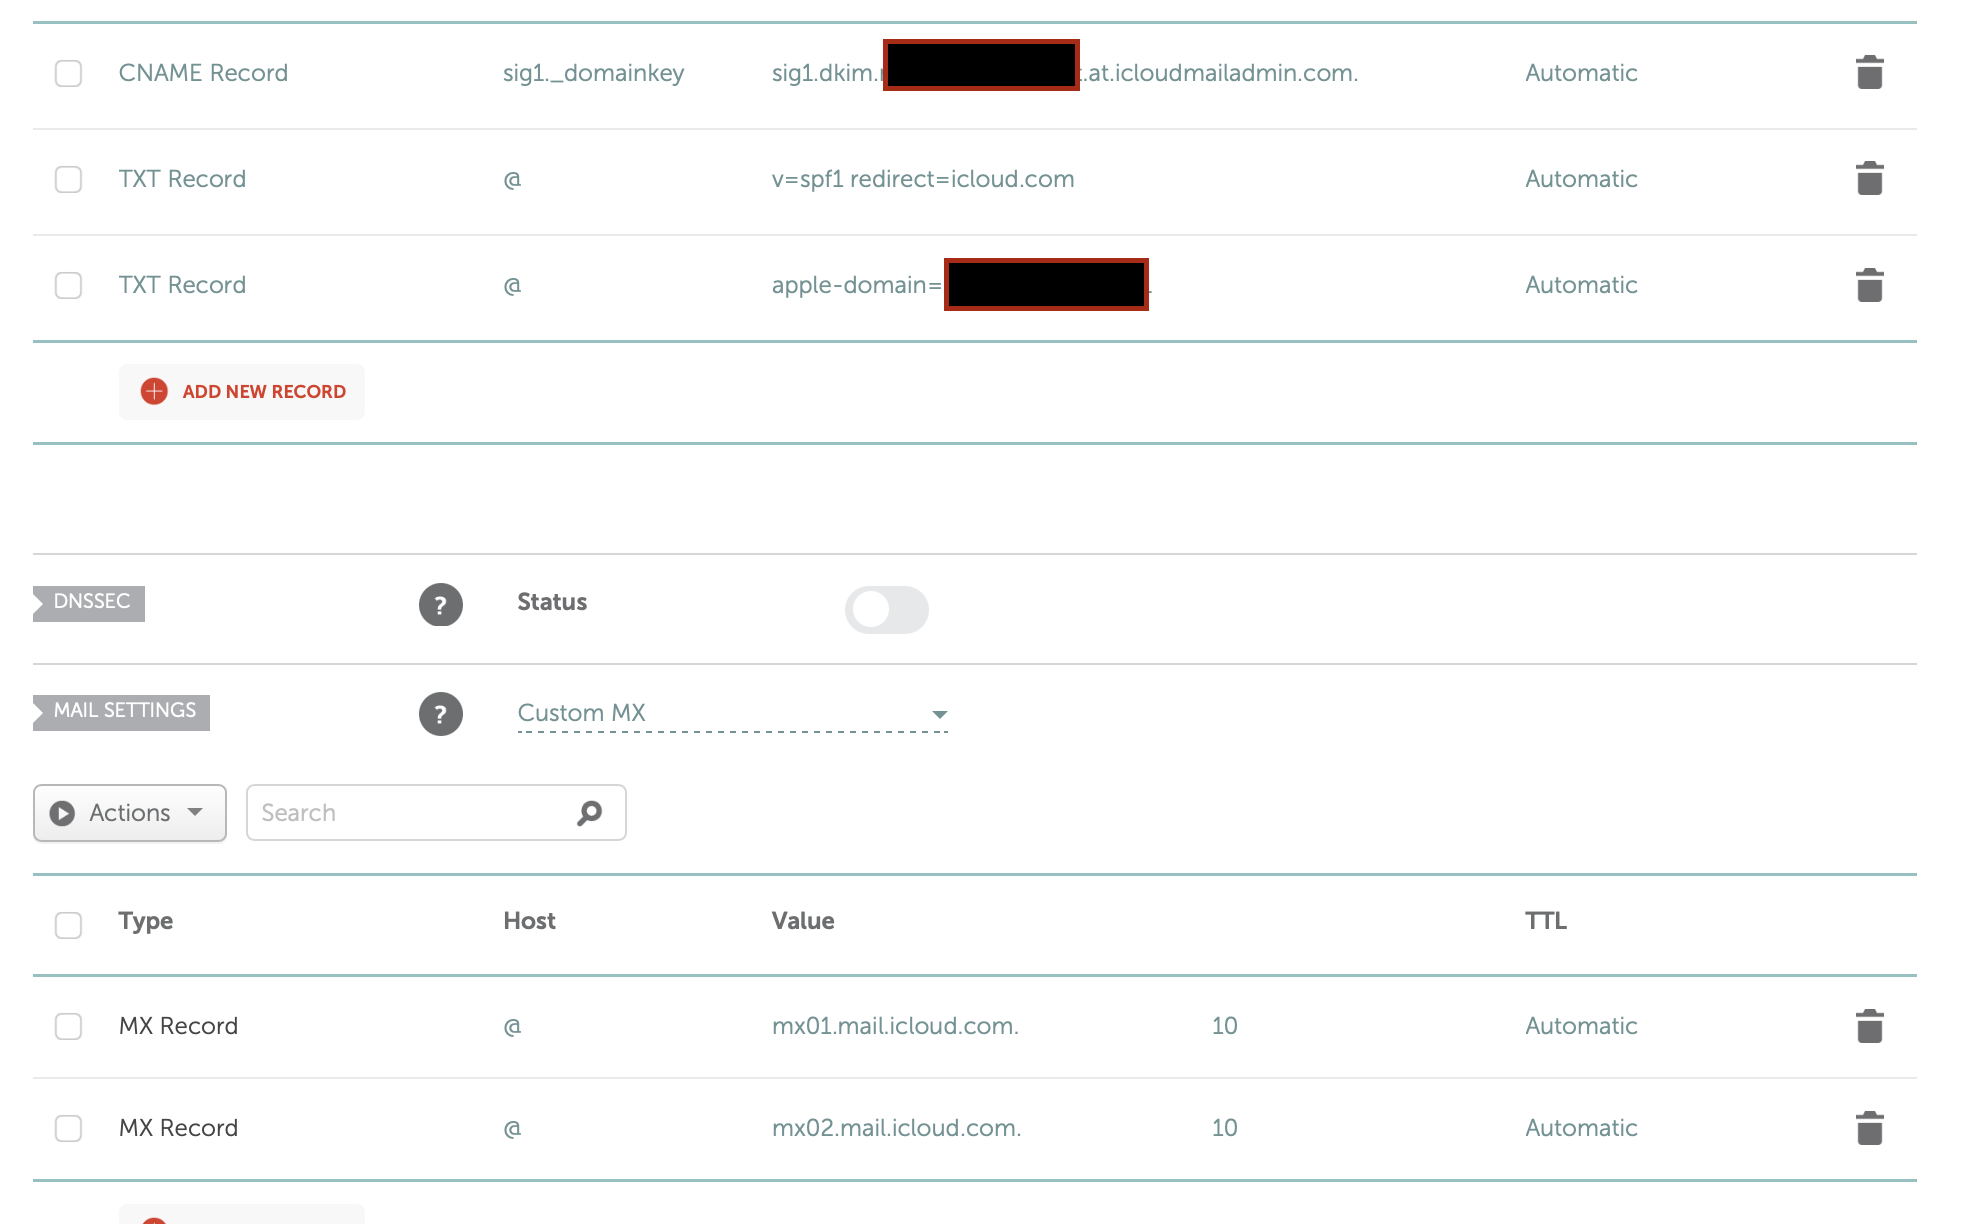This screenshot has height=1224, width=1984.
Task: Click the mx01.mail.icloud.com value
Action: (x=894, y=1026)
